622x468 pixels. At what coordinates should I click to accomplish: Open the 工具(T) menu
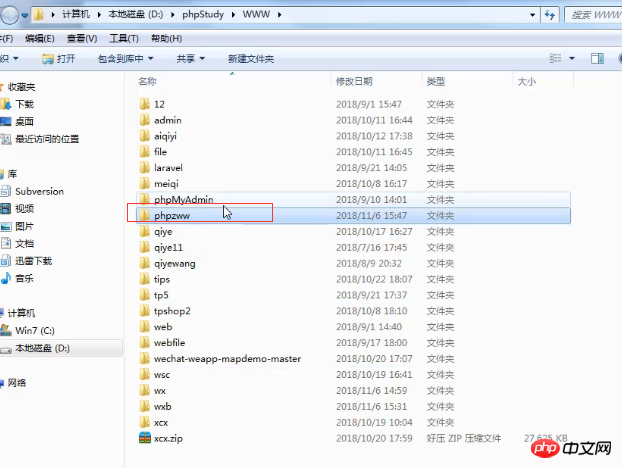point(124,38)
